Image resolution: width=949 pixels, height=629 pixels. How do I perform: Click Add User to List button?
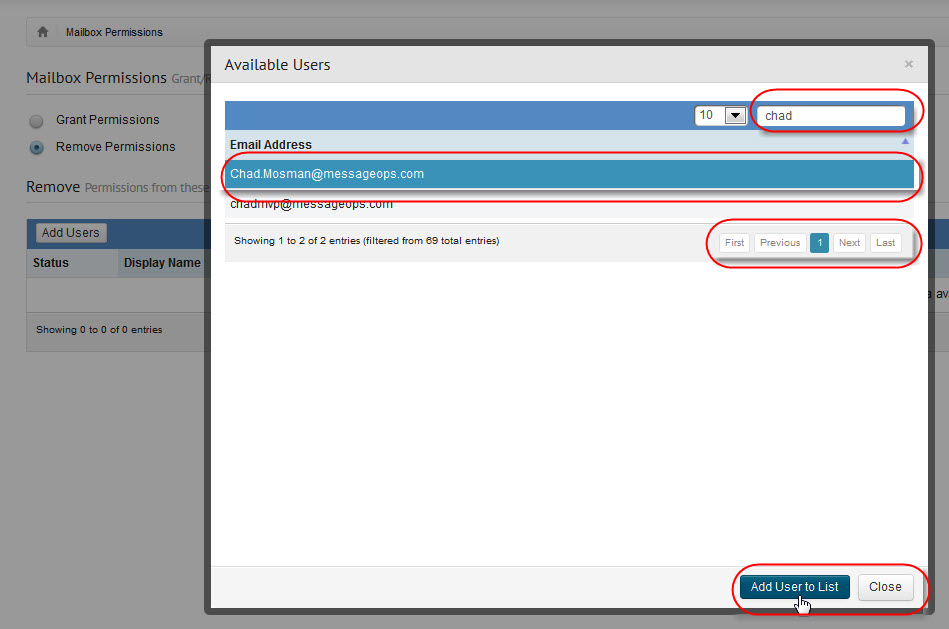795,587
